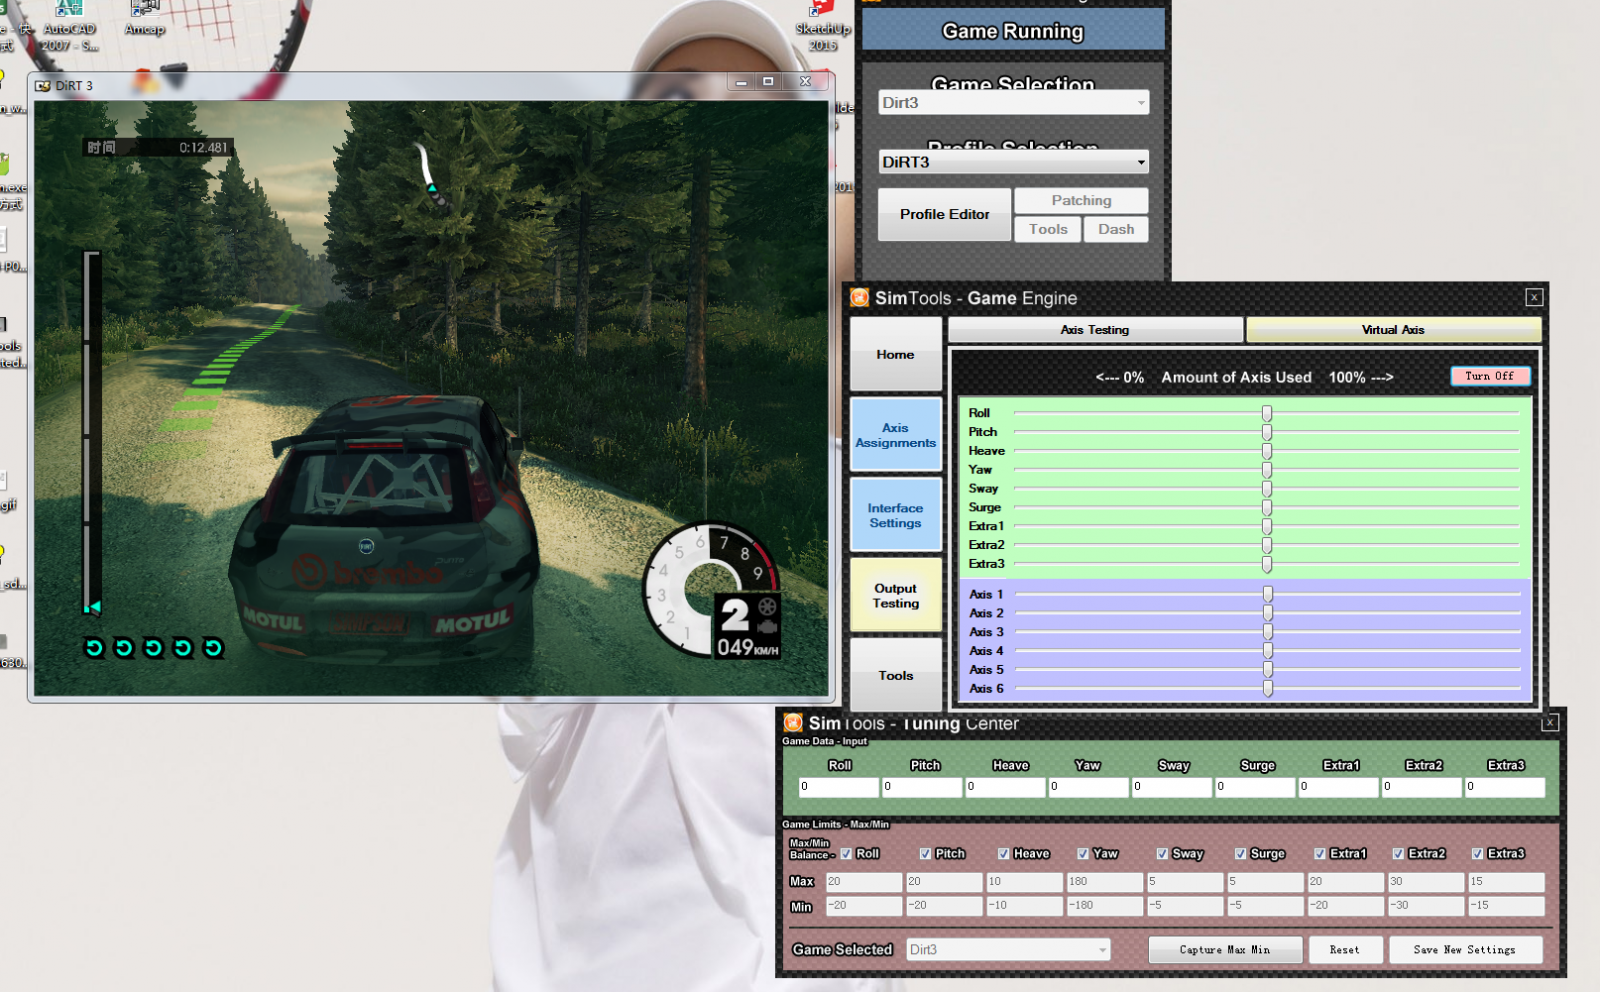
Task: Click Save New Settings button
Action: point(1465,949)
